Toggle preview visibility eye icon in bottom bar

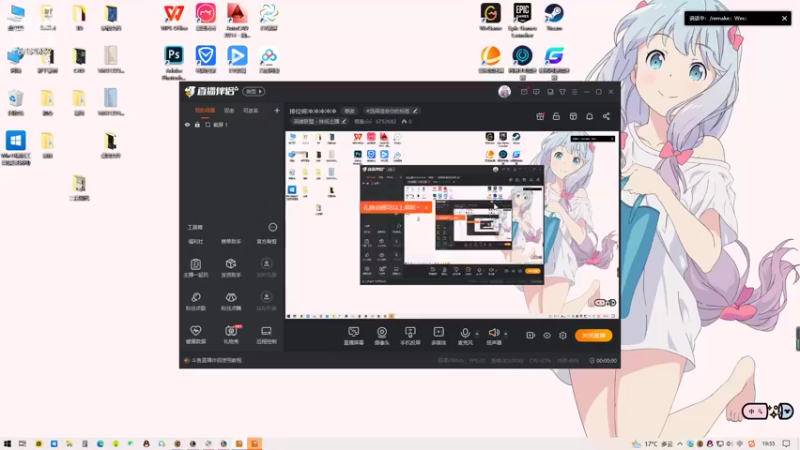pyautogui.click(x=547, y=335)
